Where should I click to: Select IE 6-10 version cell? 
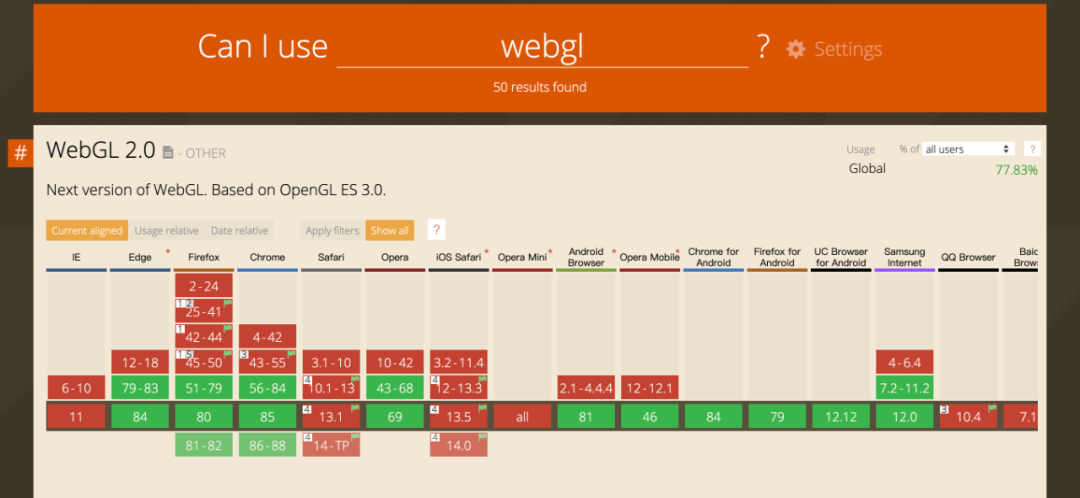76,388
